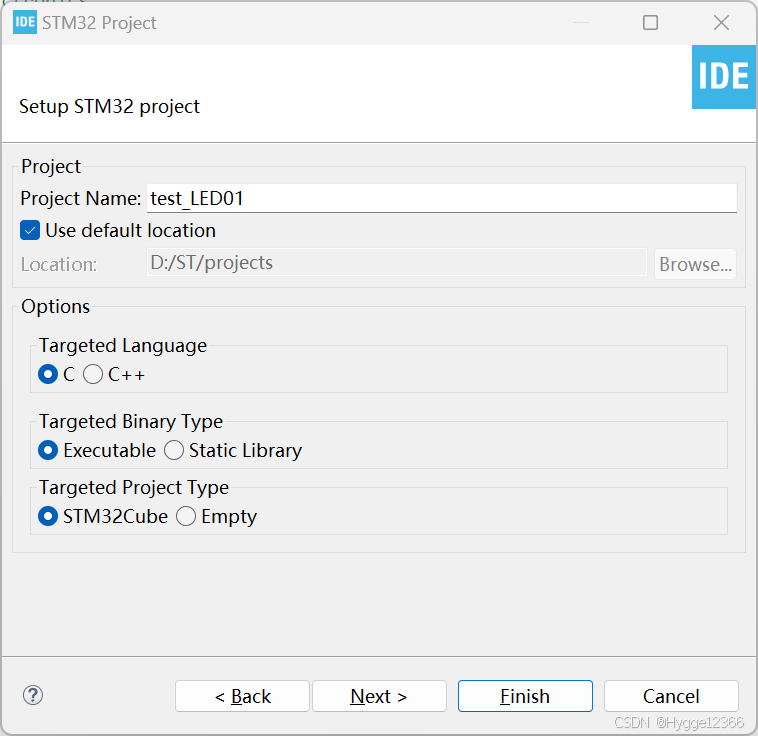Maximize the STM32 Project window

tap(650, 23)
